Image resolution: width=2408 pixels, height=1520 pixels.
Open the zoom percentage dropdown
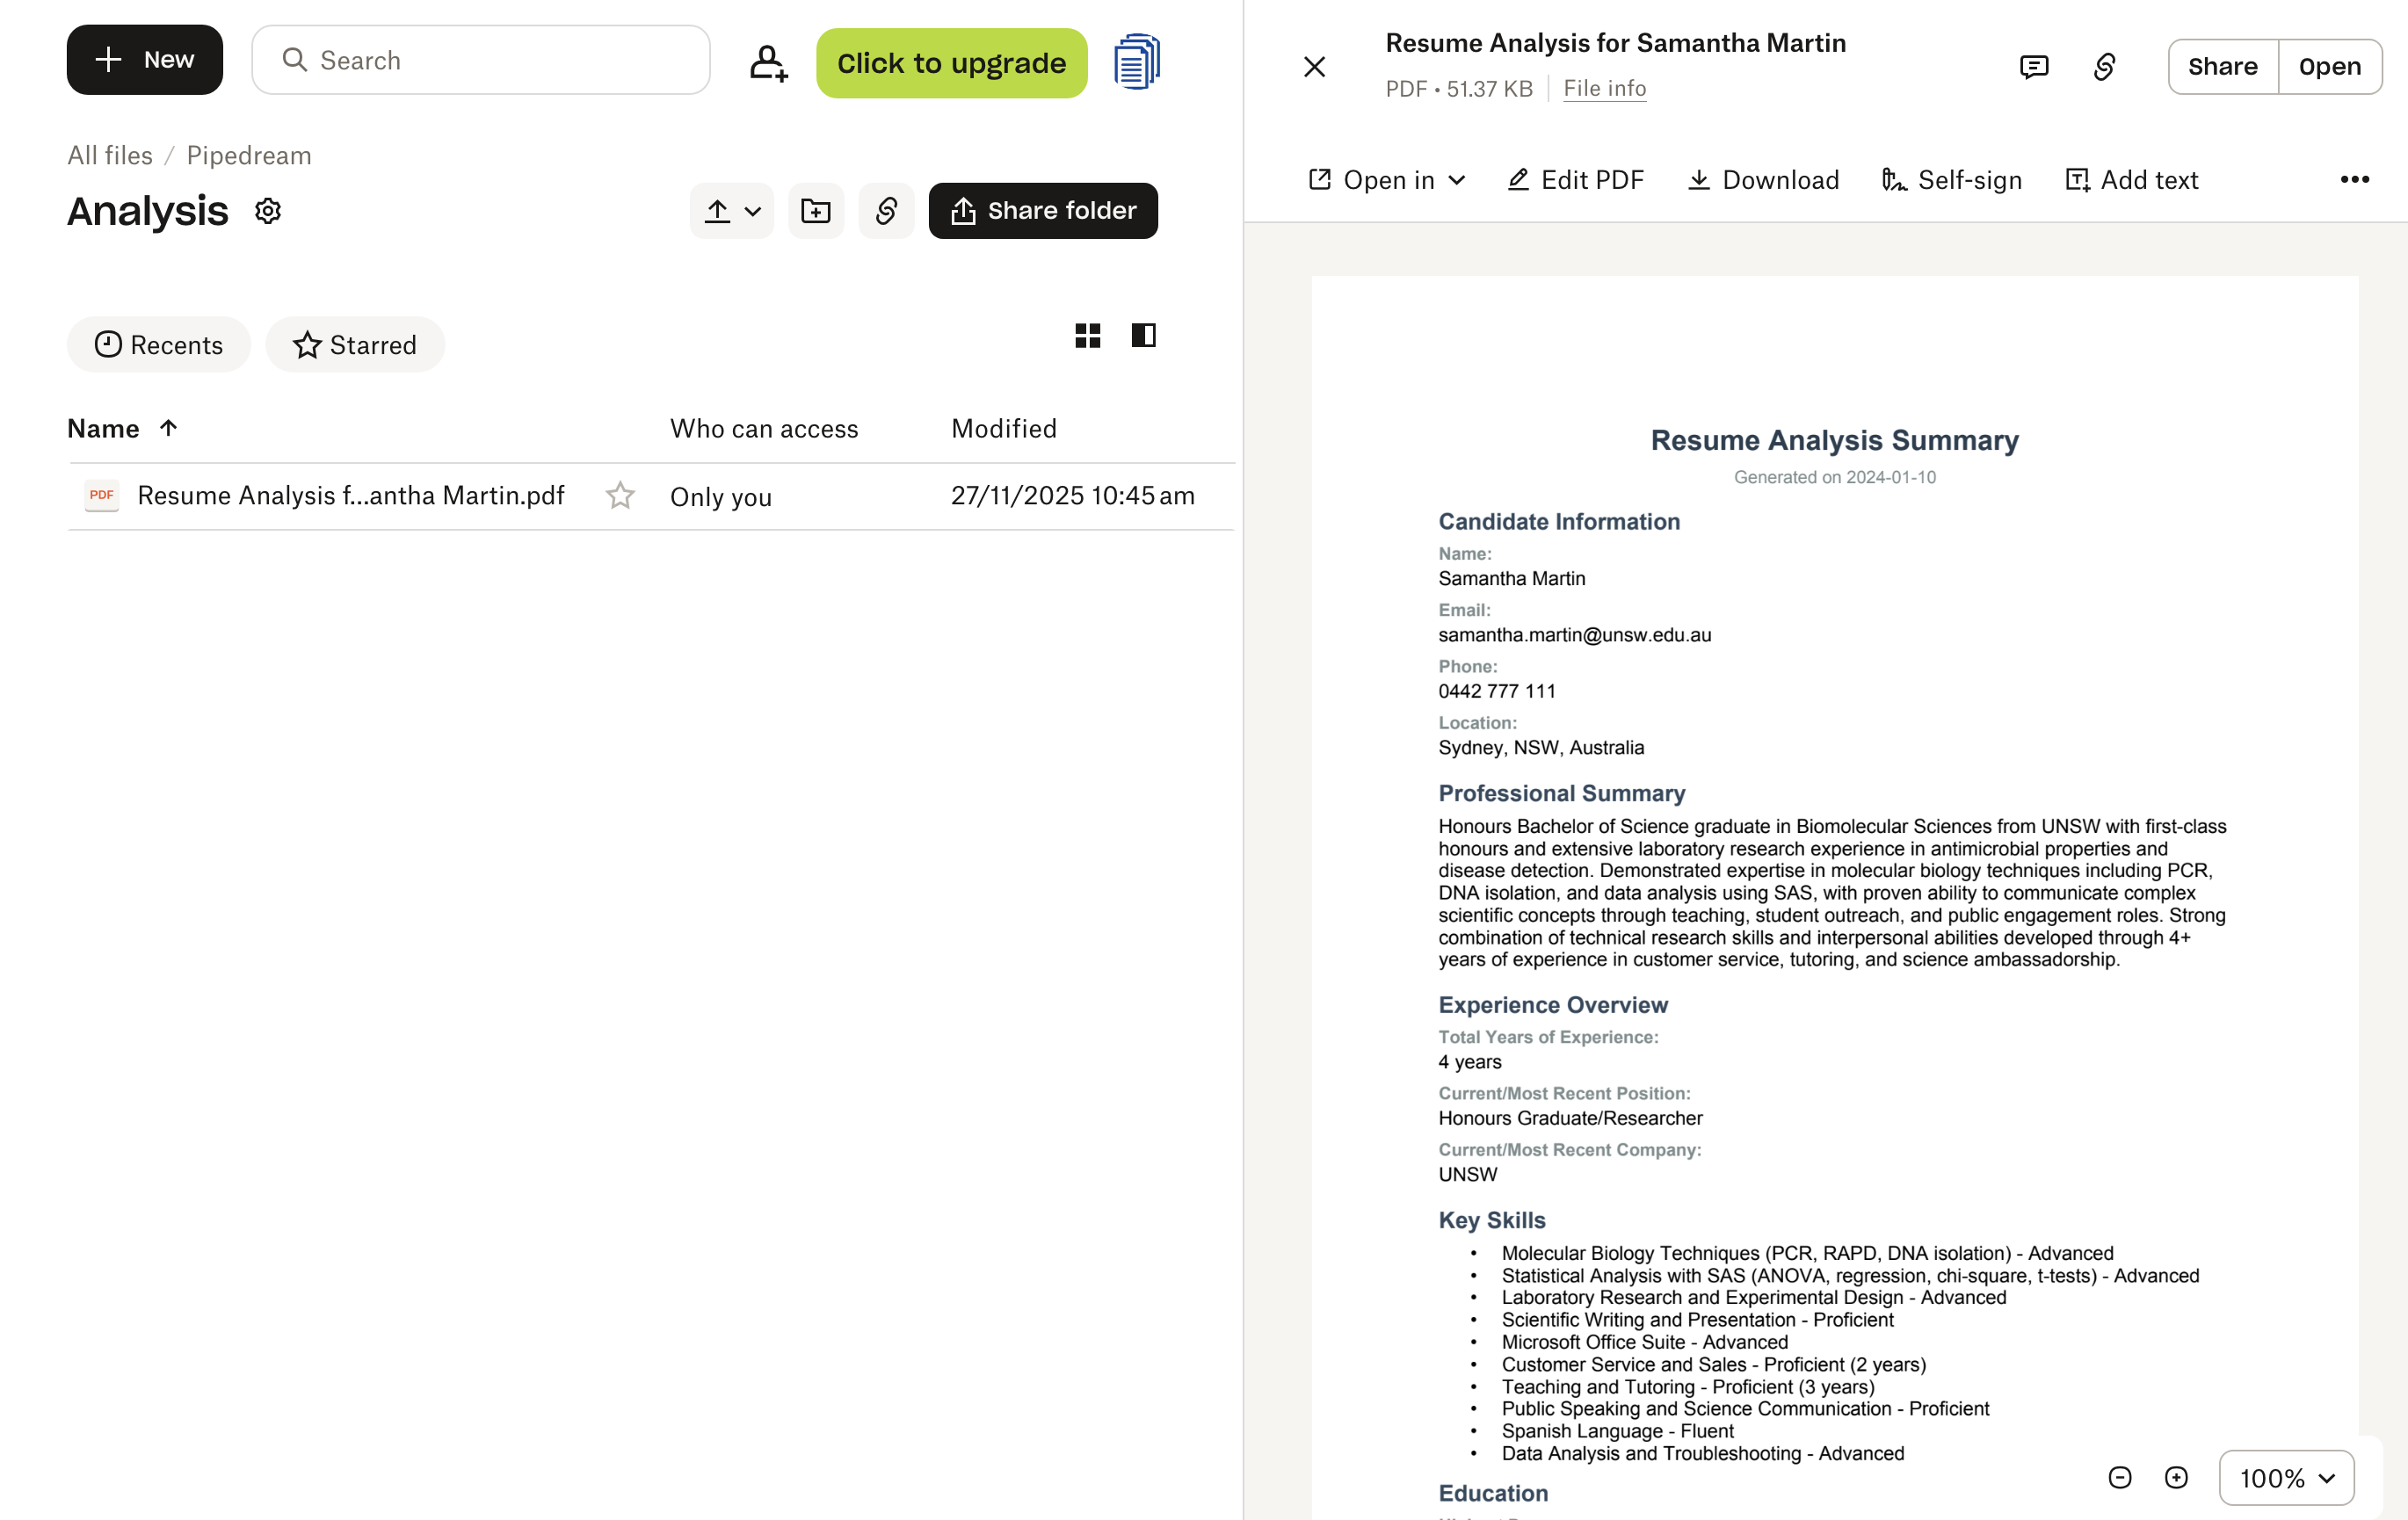2286,1478
